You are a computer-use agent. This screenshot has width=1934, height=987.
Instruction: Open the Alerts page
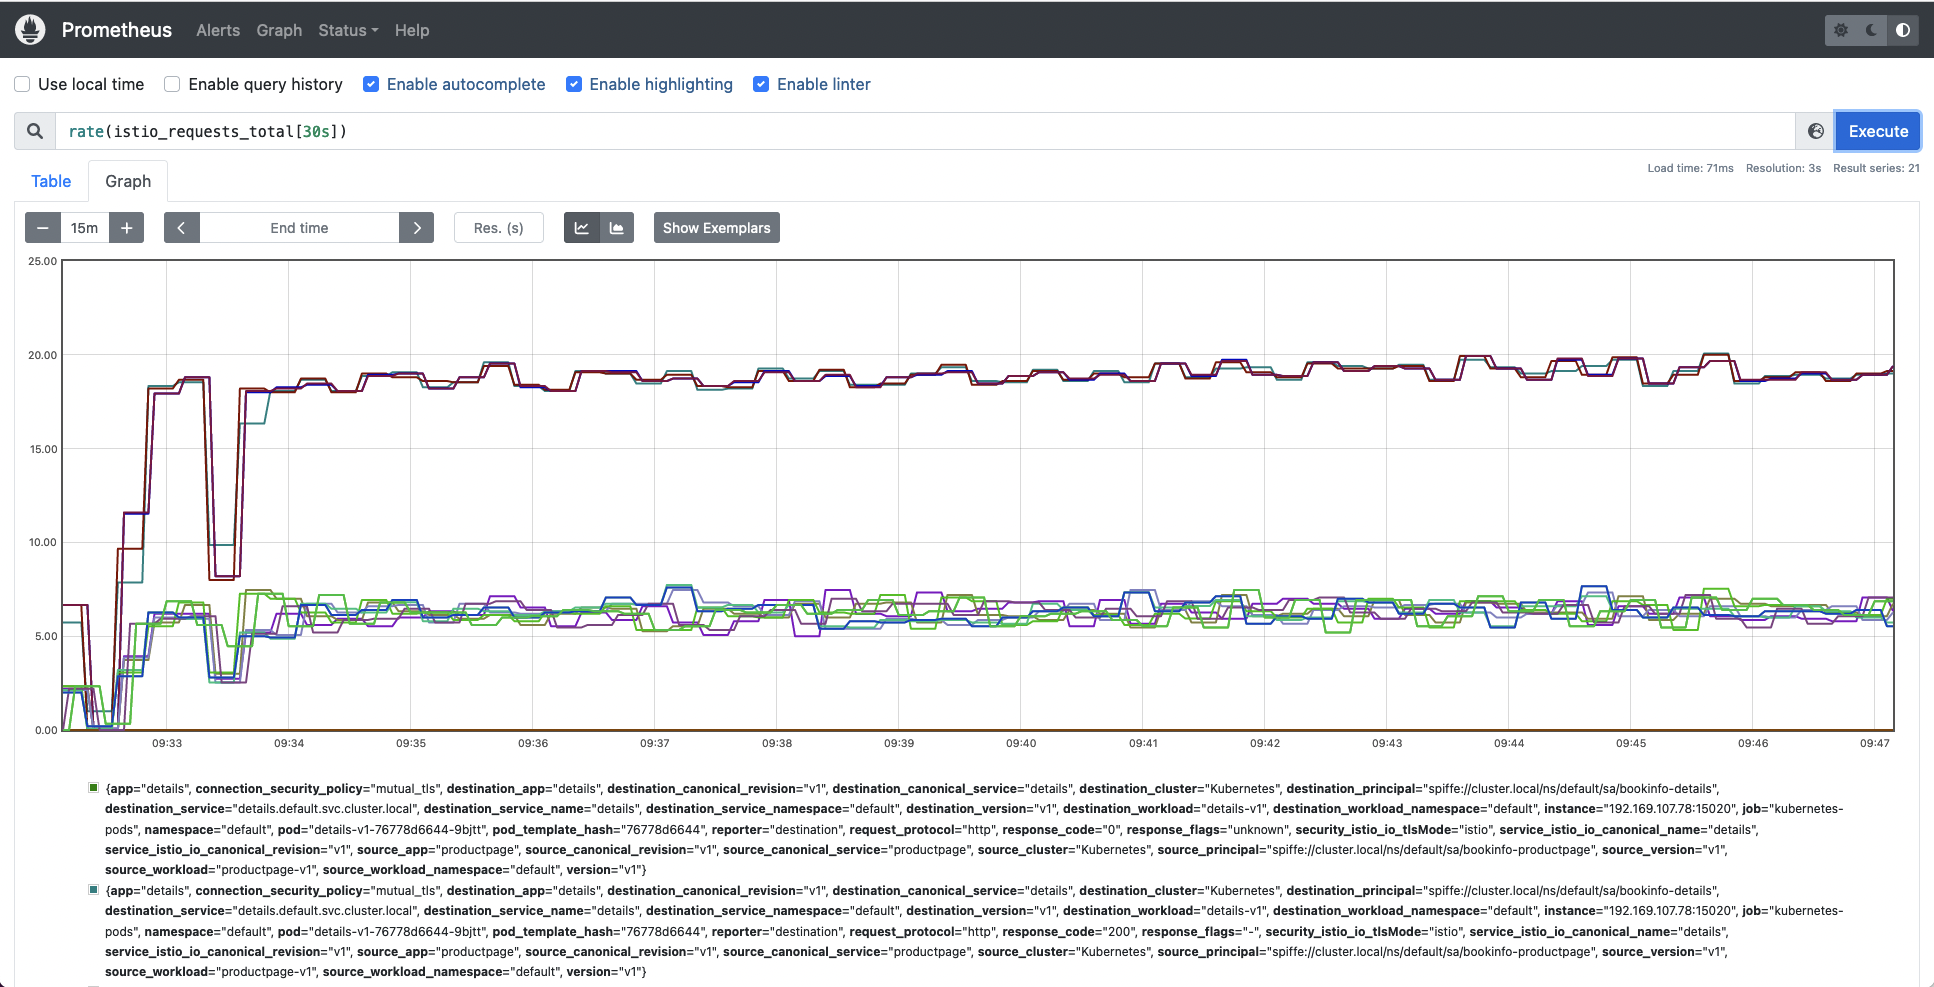218,30
